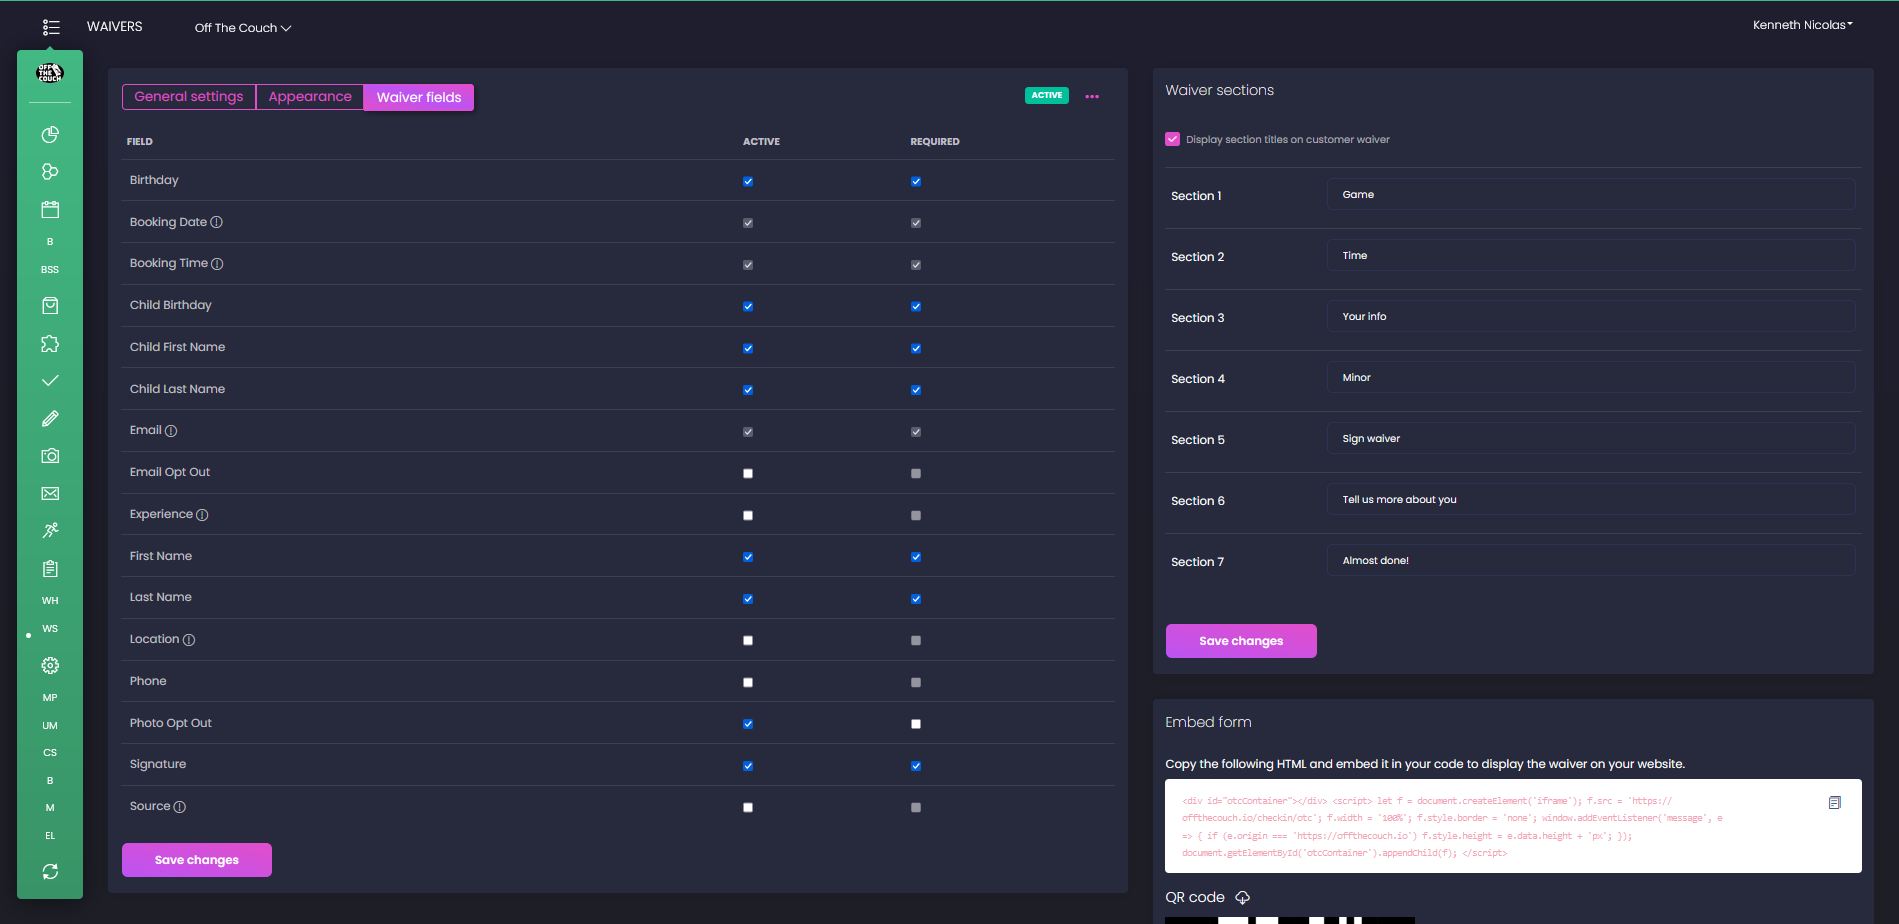The height and width of the screenshot is (924, 1899).
Task: Click the refresh arrows icon in sidebar
Action: pyautogui.click(x=50, y=872)
